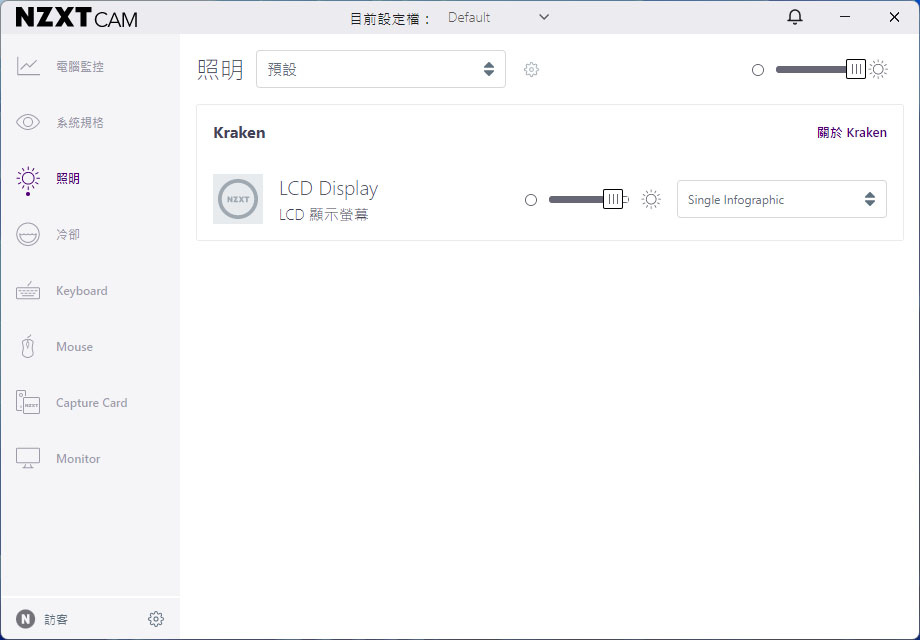Open the Keyboard section

coord(82,291)
